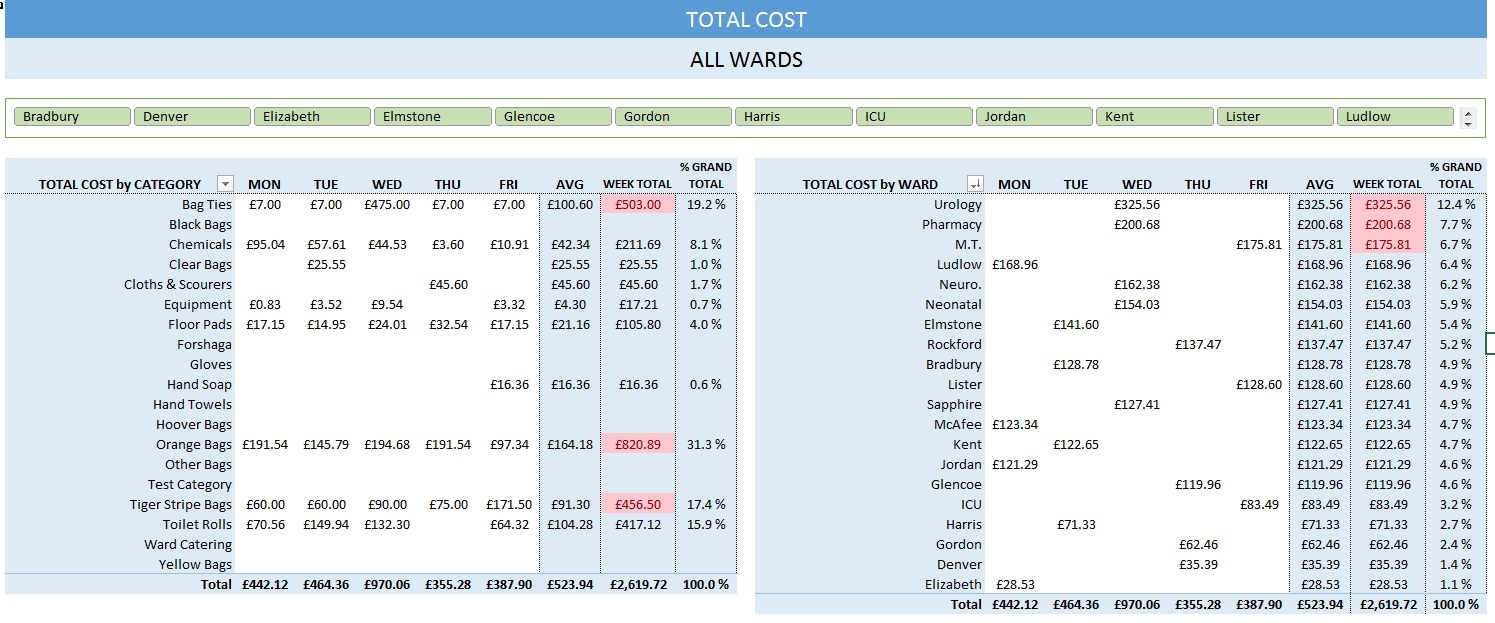Click the highlighted Orange Bags week total £820.89
The width and height of the screenshot is (1495, 623).
pos(637,445)
